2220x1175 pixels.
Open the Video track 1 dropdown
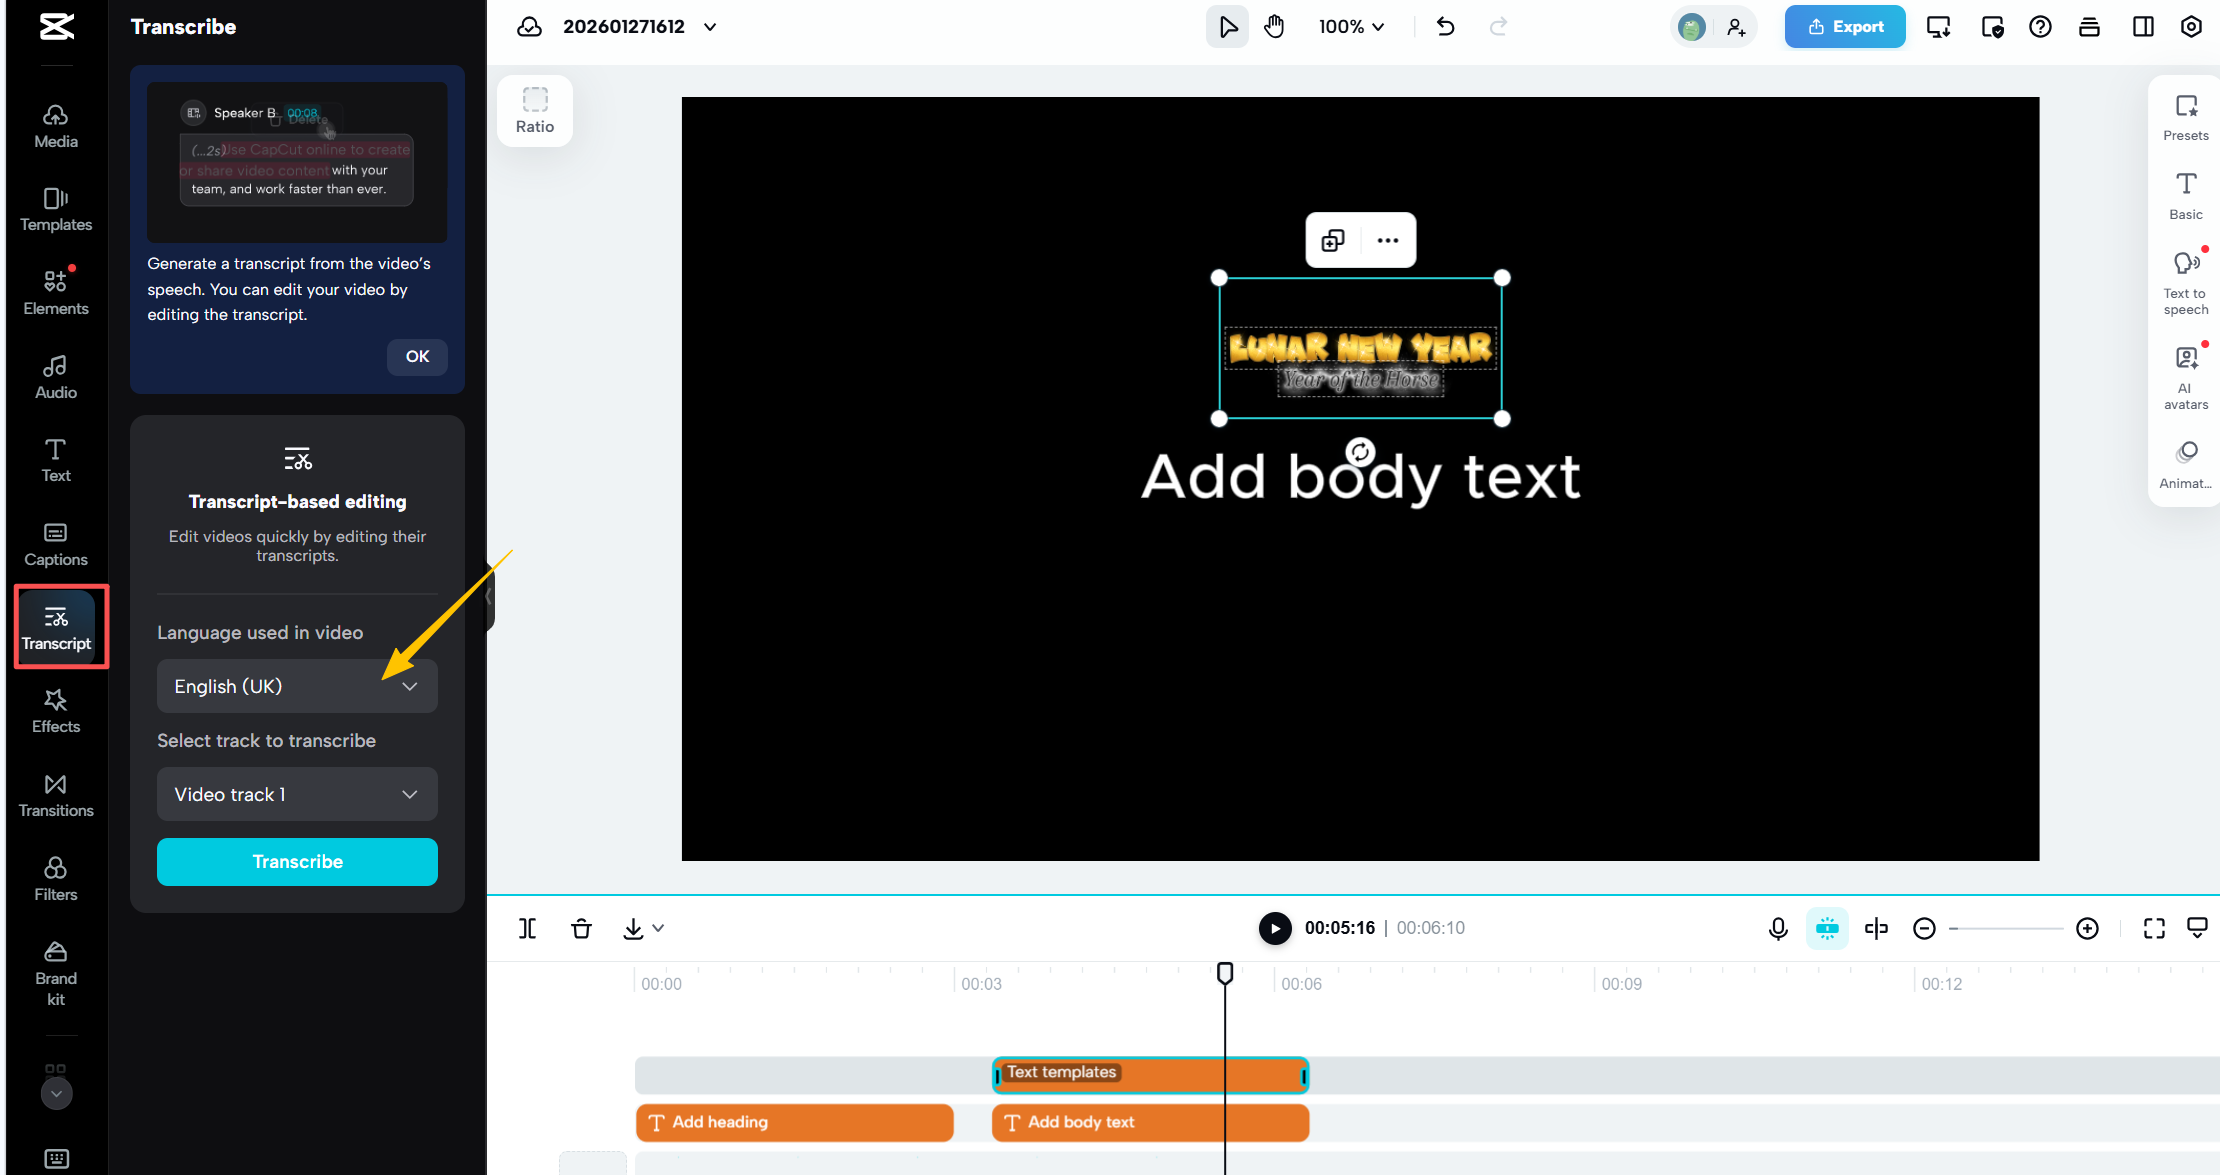click(x=297, y=794)
